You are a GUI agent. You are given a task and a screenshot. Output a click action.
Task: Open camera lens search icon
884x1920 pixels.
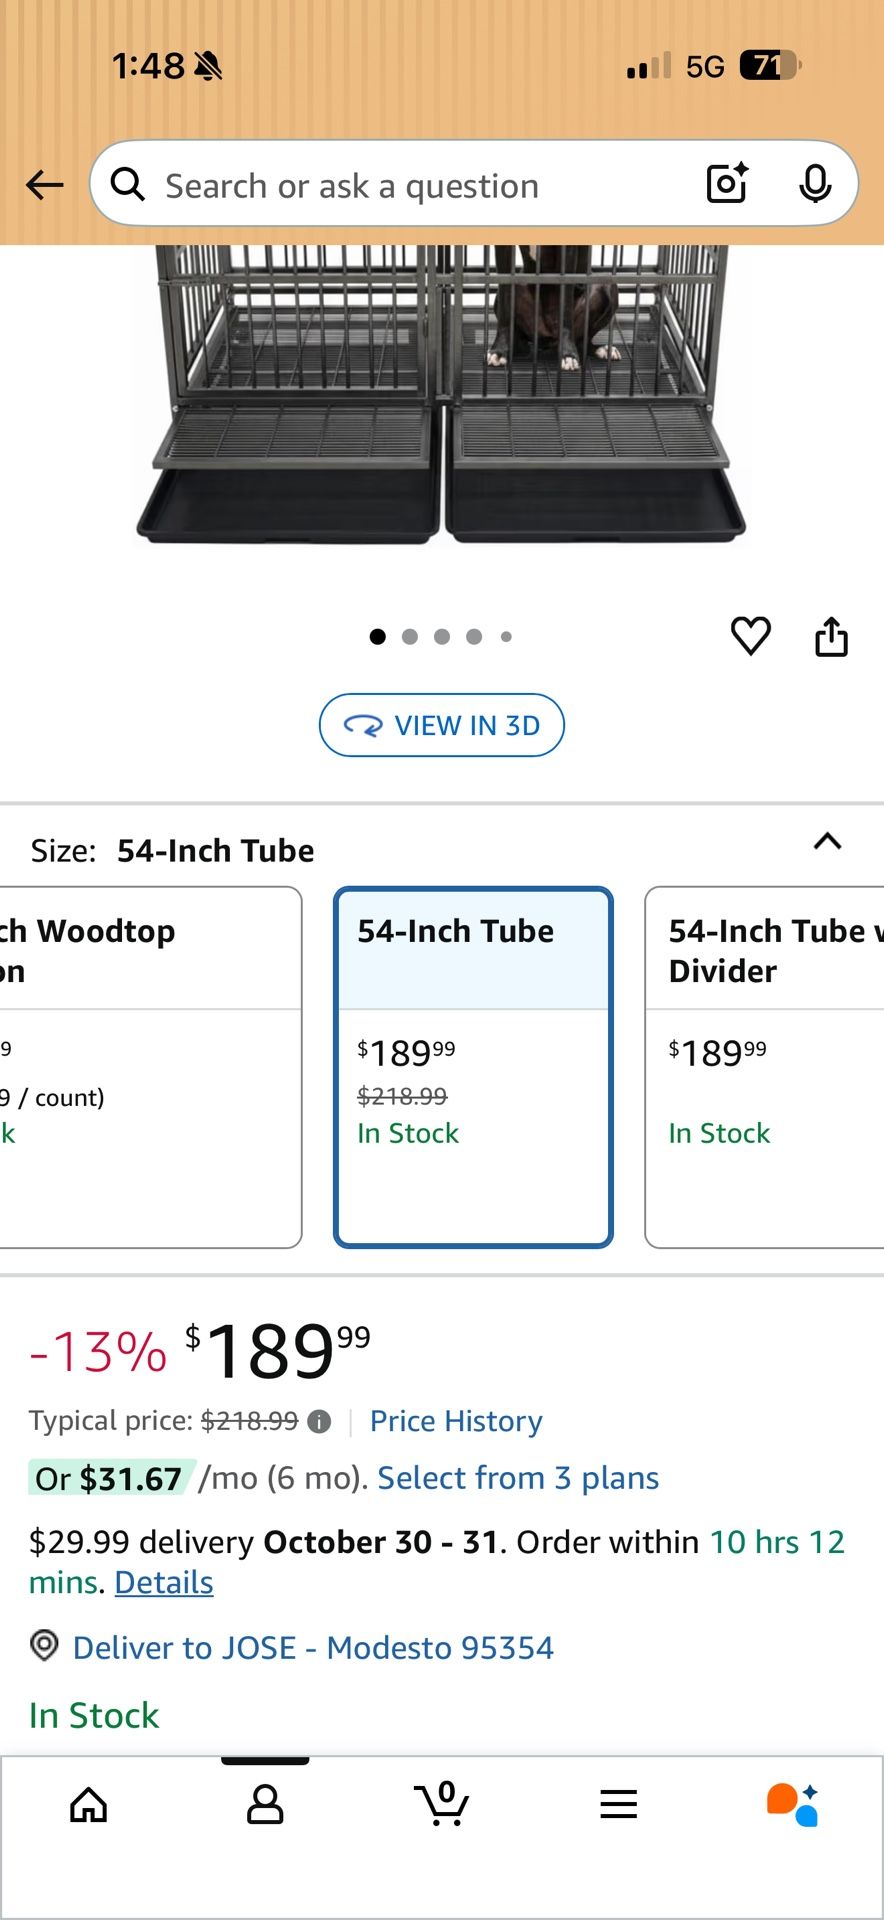pos(727,183)
